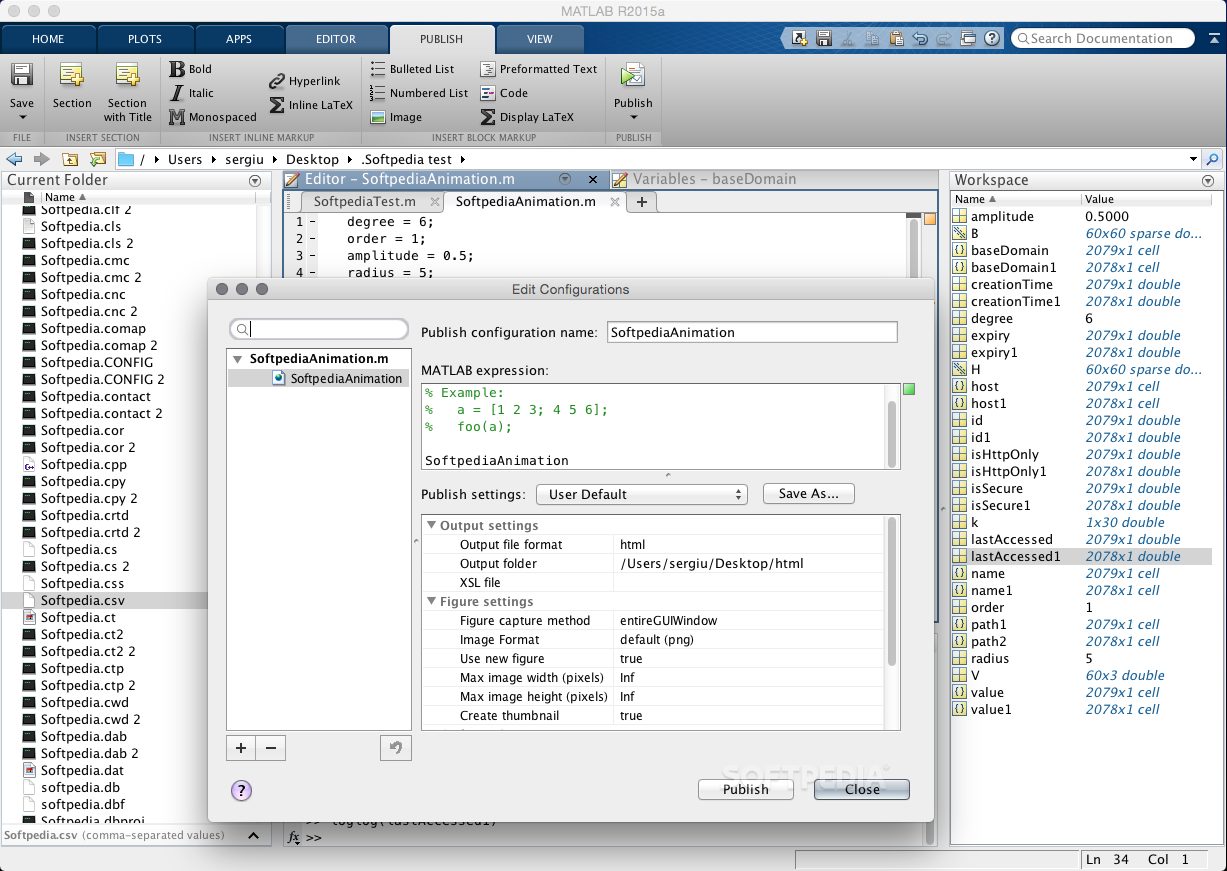The image size is (1227, 871).
Task: Collapse the Figure settings group
Action: 432,601
